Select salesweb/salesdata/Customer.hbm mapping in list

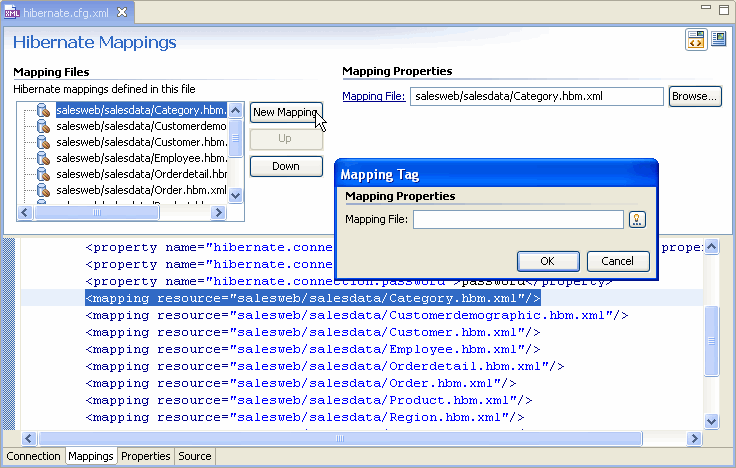coord(141,142)
